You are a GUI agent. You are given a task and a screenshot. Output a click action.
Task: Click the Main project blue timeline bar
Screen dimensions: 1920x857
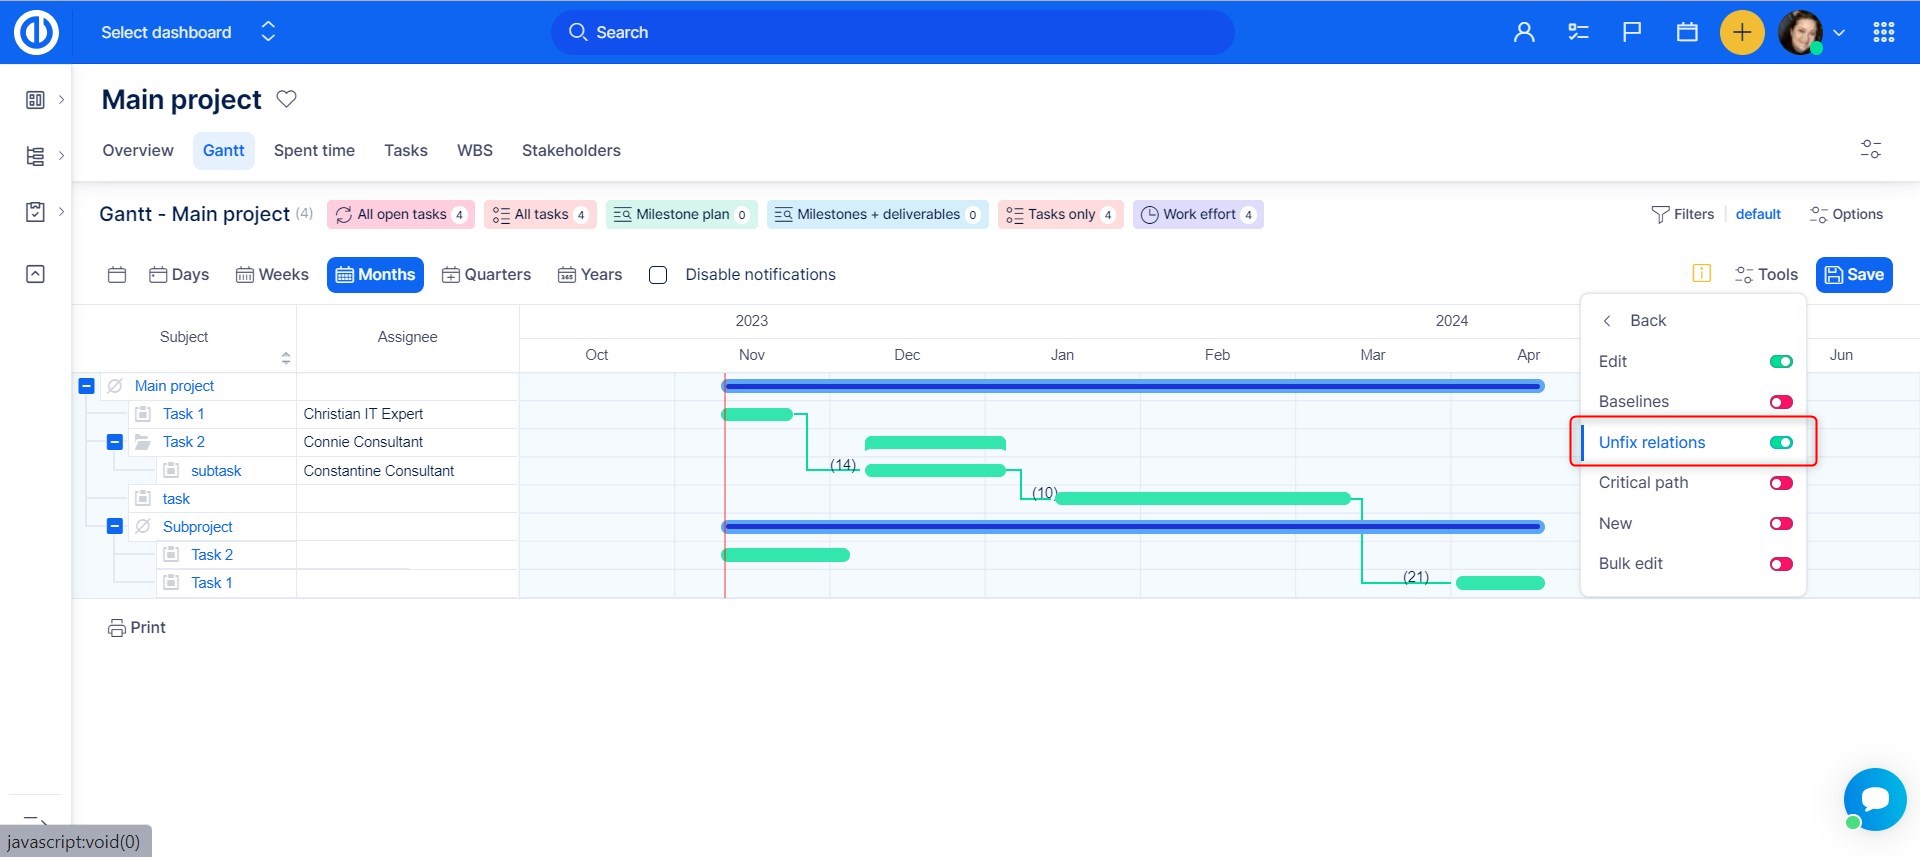pyautogui.click(x=1132, y=386)
